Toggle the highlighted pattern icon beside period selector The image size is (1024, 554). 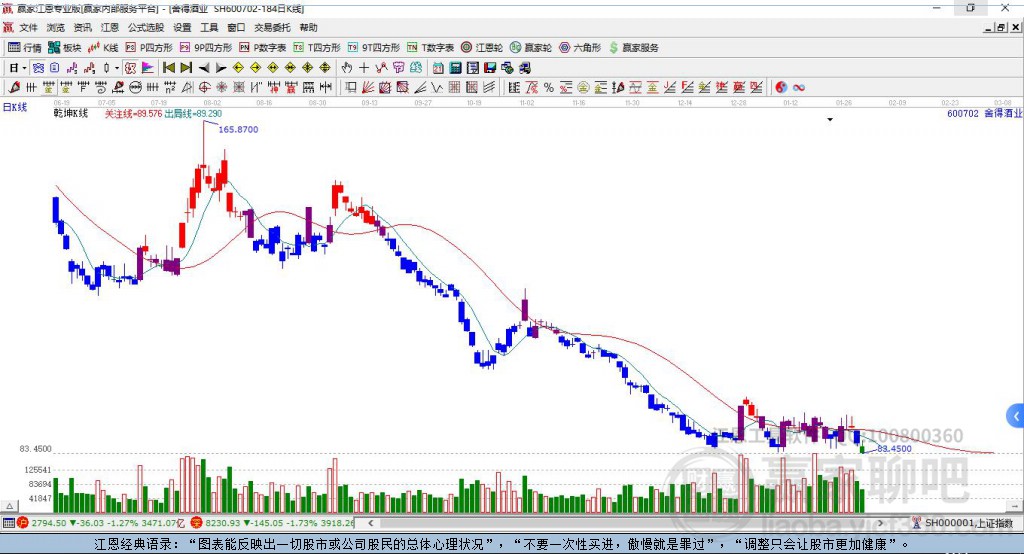tap(38, 67)
